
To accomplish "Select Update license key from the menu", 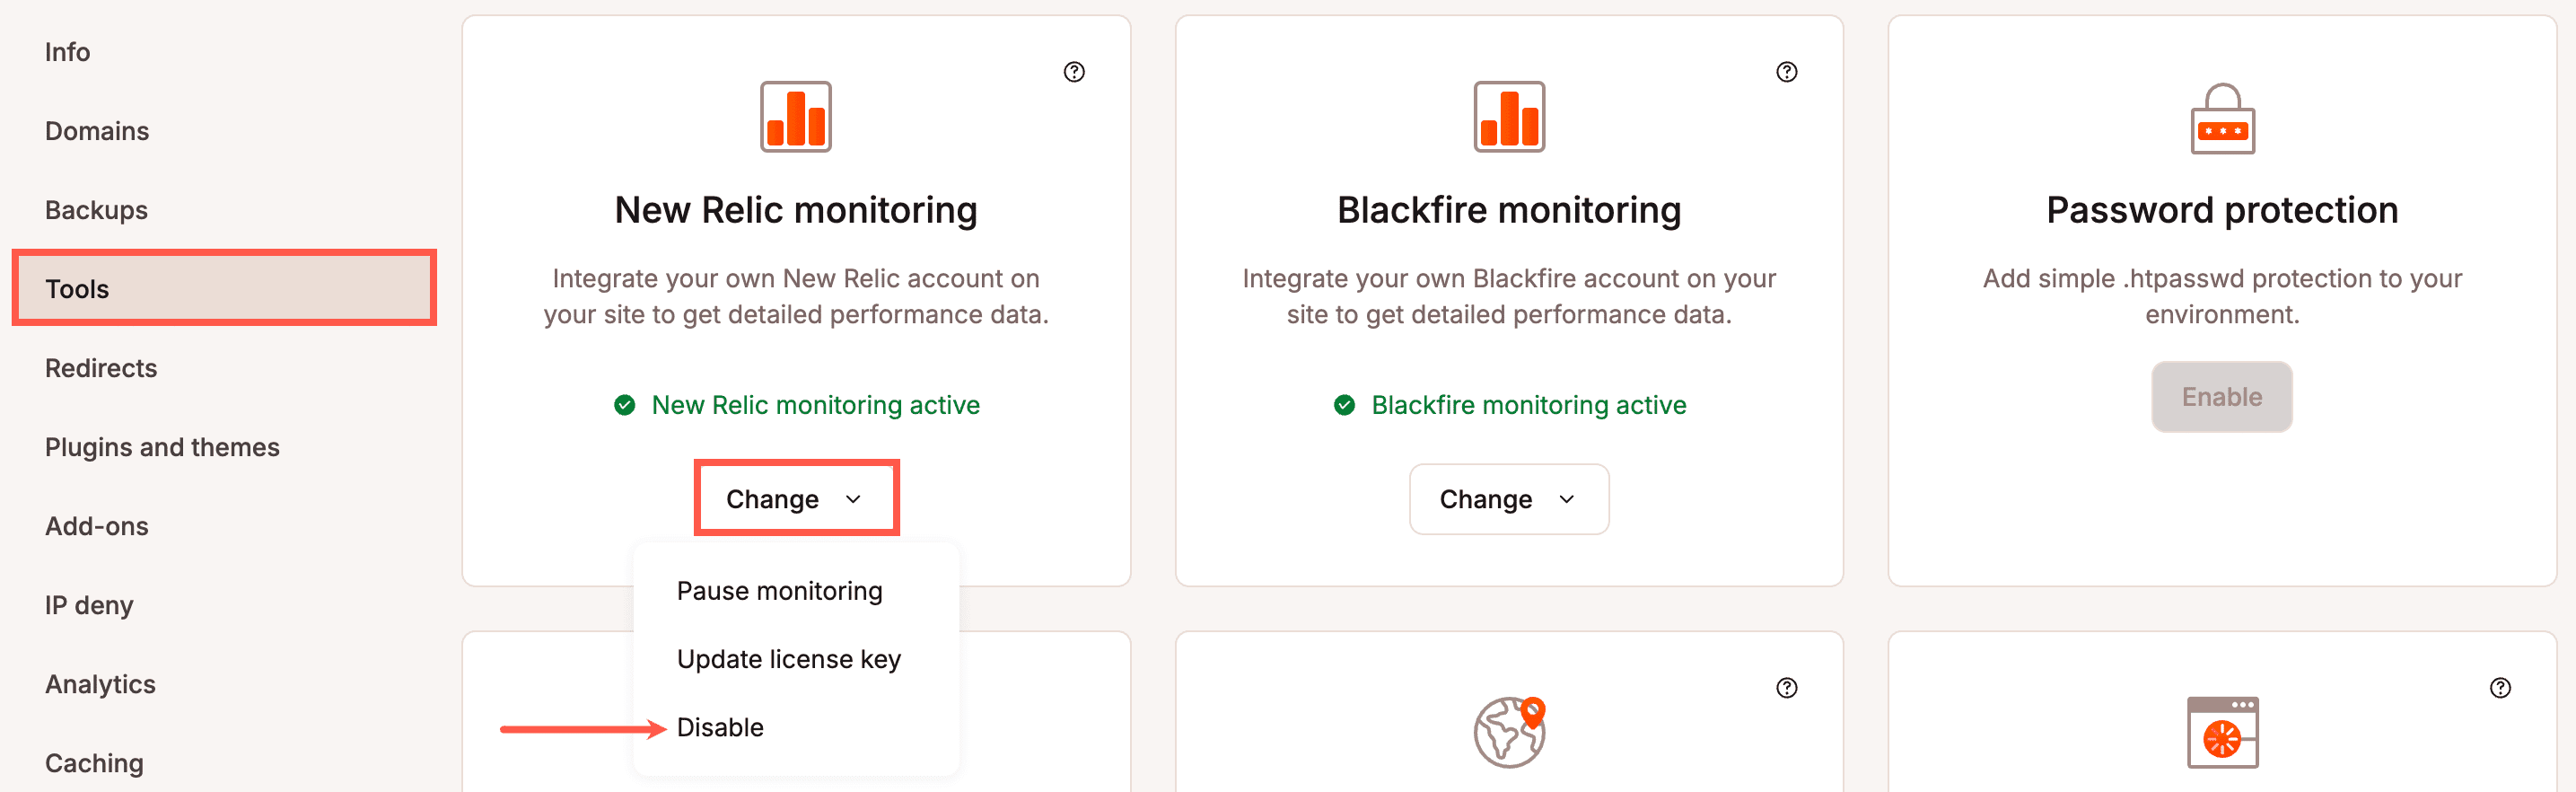I will click(788, 659).
